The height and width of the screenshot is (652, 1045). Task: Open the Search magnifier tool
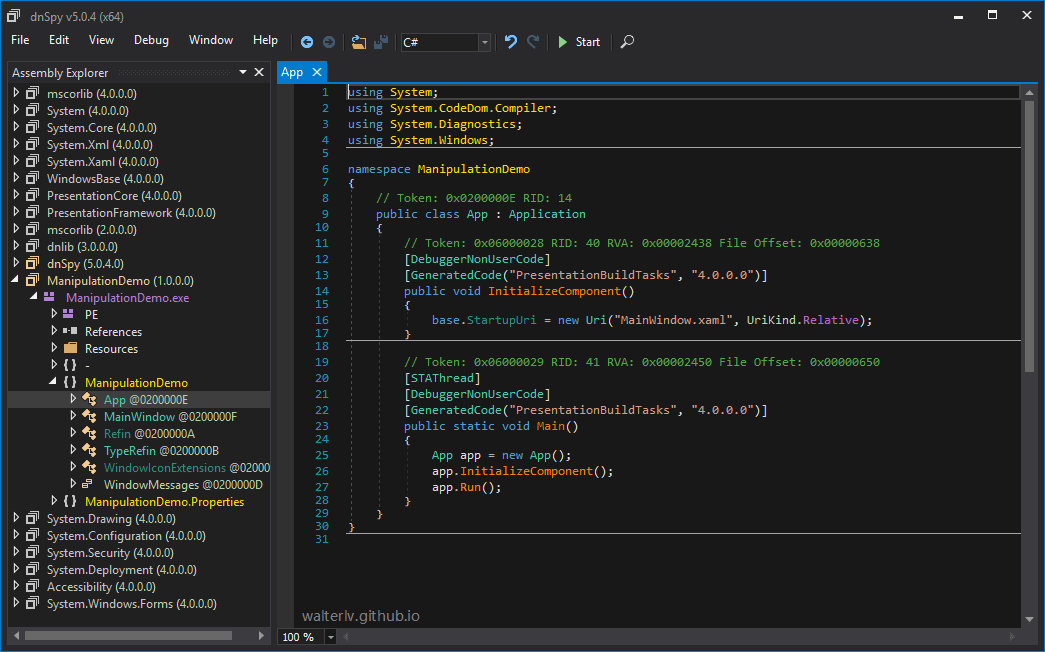pos(627,42)
